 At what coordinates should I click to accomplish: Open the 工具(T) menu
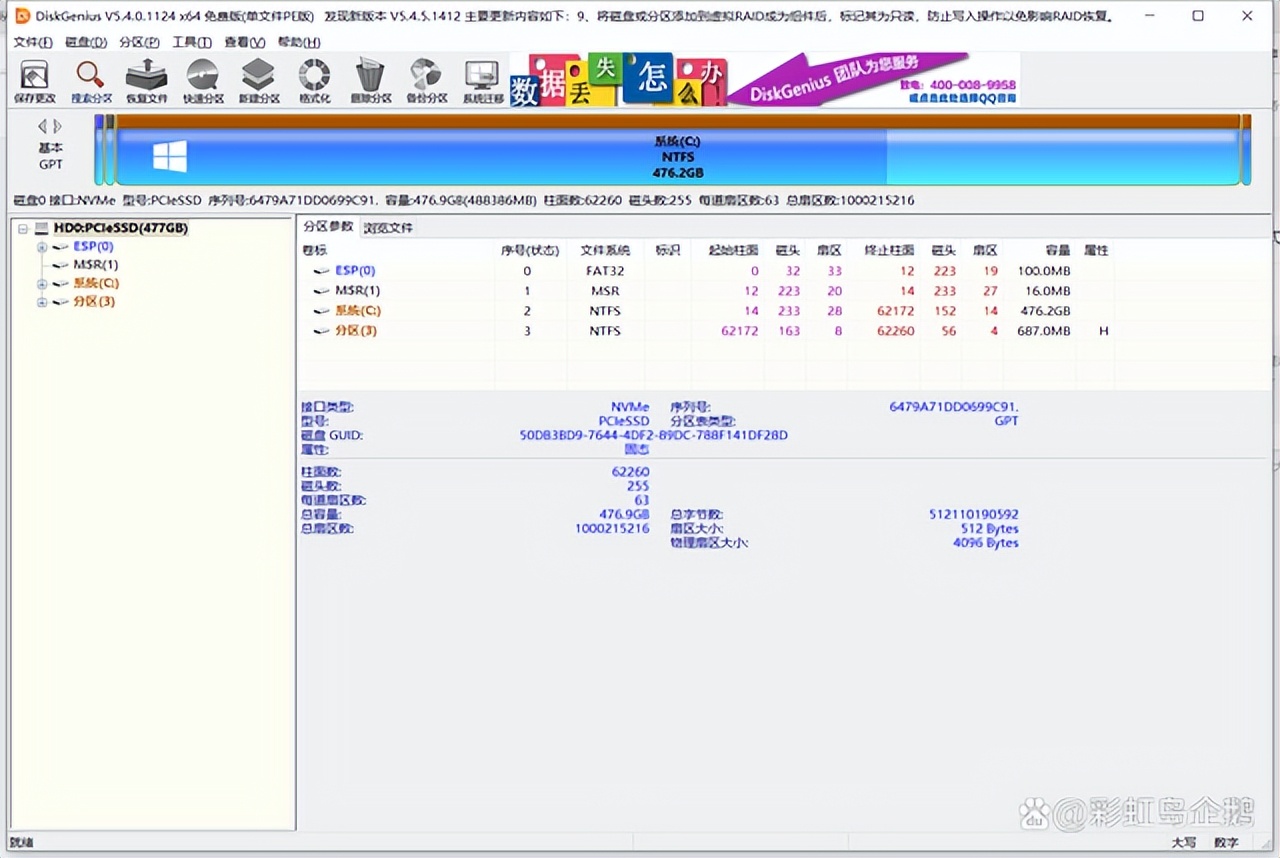[191, 42]
